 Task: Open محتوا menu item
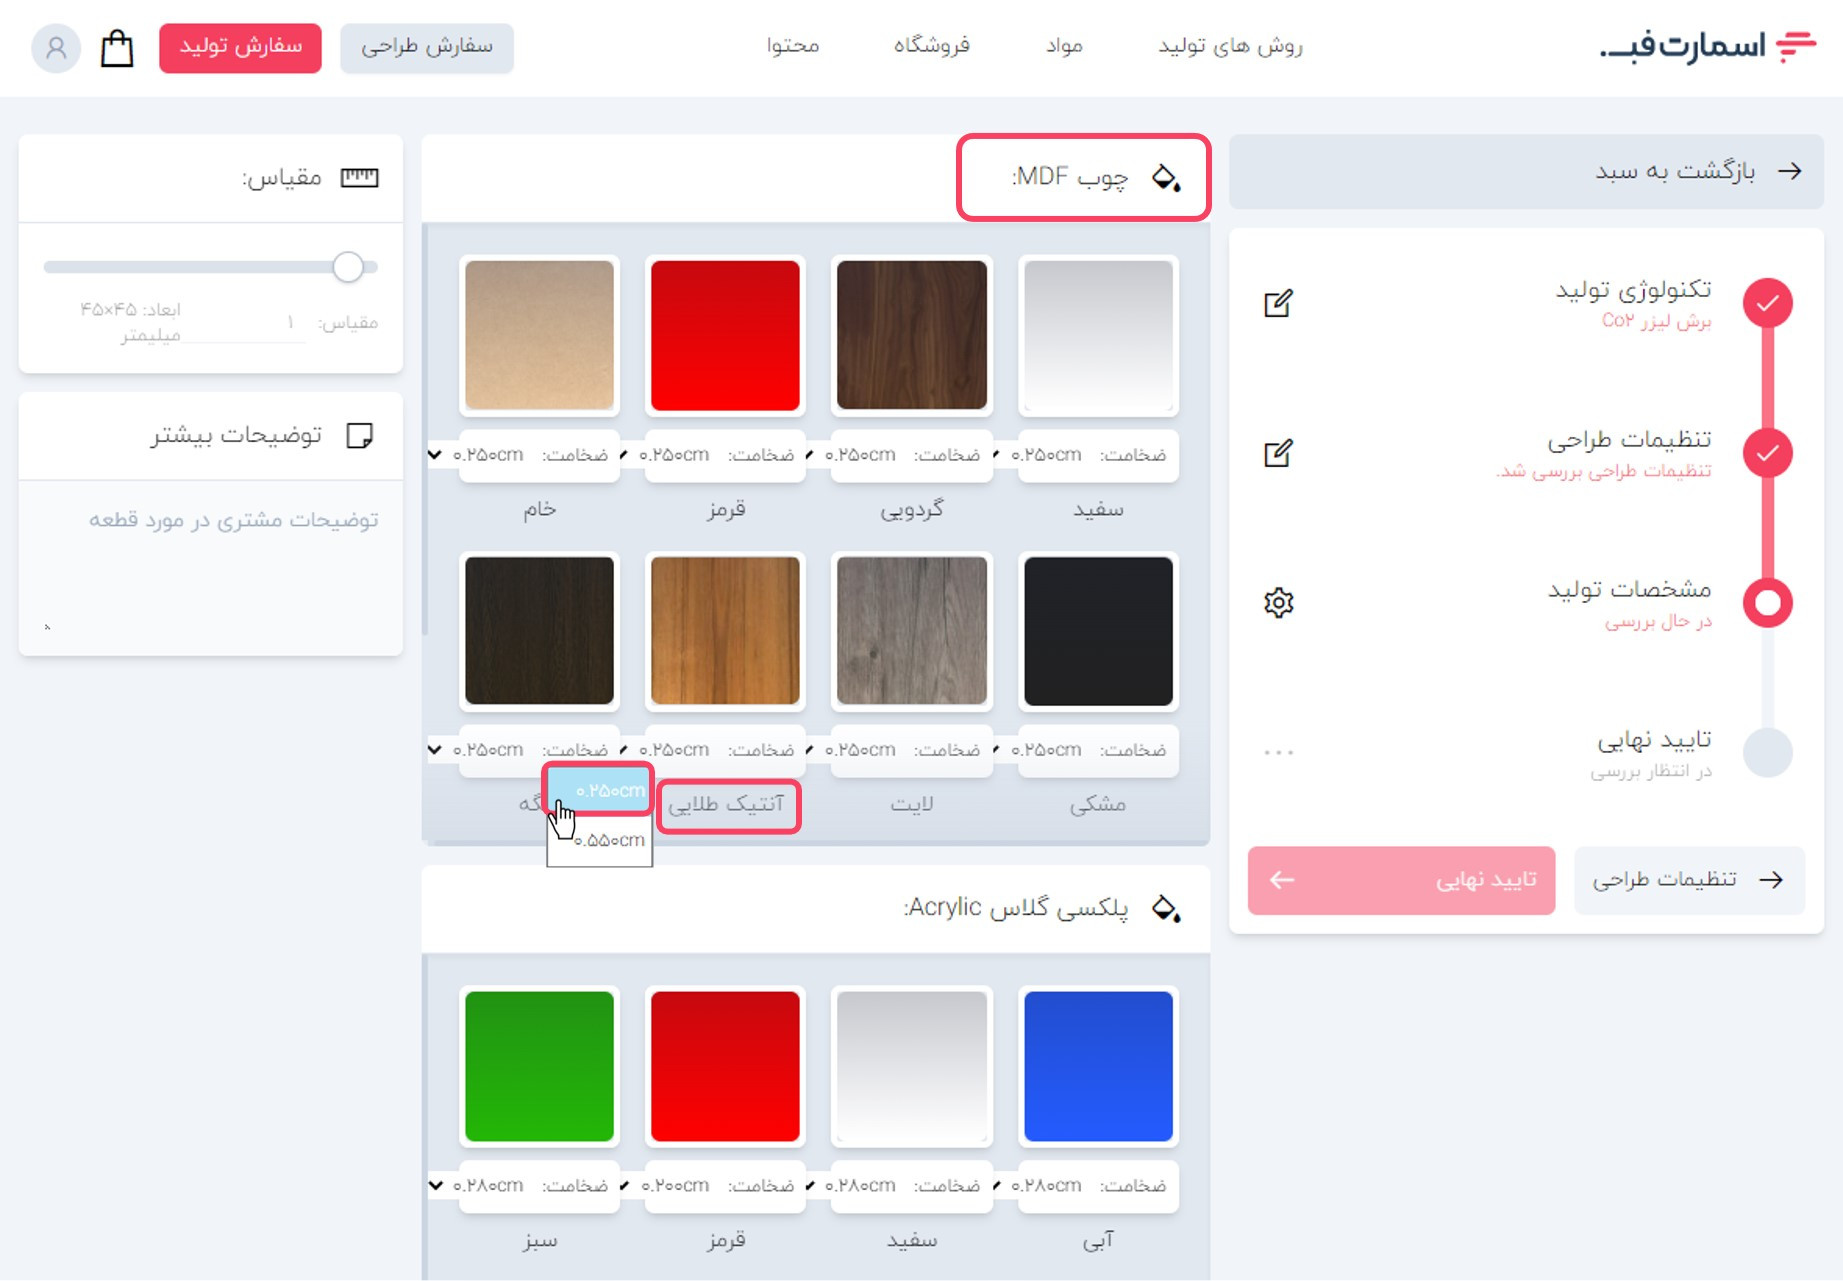coord(793,46)
